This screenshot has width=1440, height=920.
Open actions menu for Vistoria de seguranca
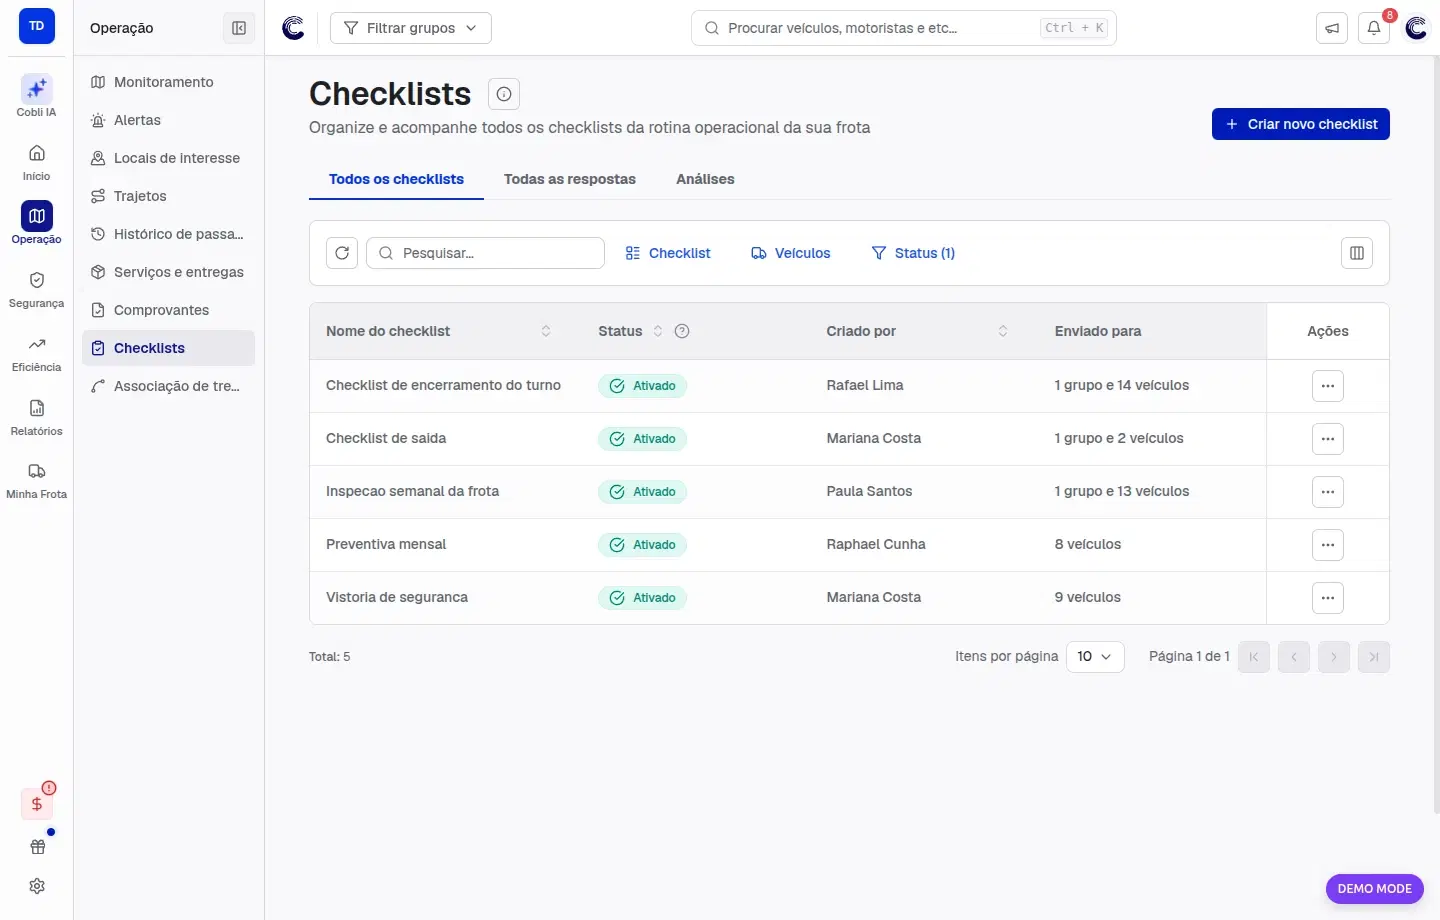pyautogui.click(x=1328, y=598)
